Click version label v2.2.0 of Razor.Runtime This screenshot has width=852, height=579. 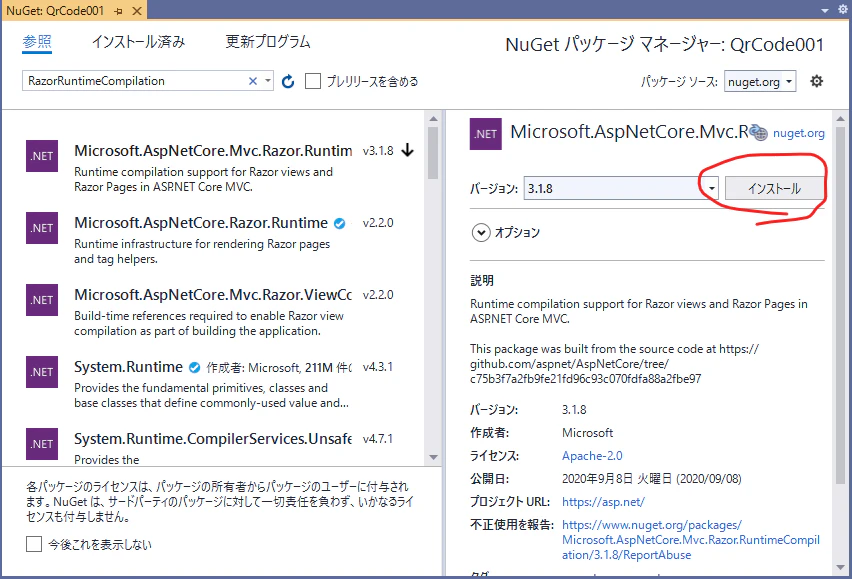click(378, 223)
